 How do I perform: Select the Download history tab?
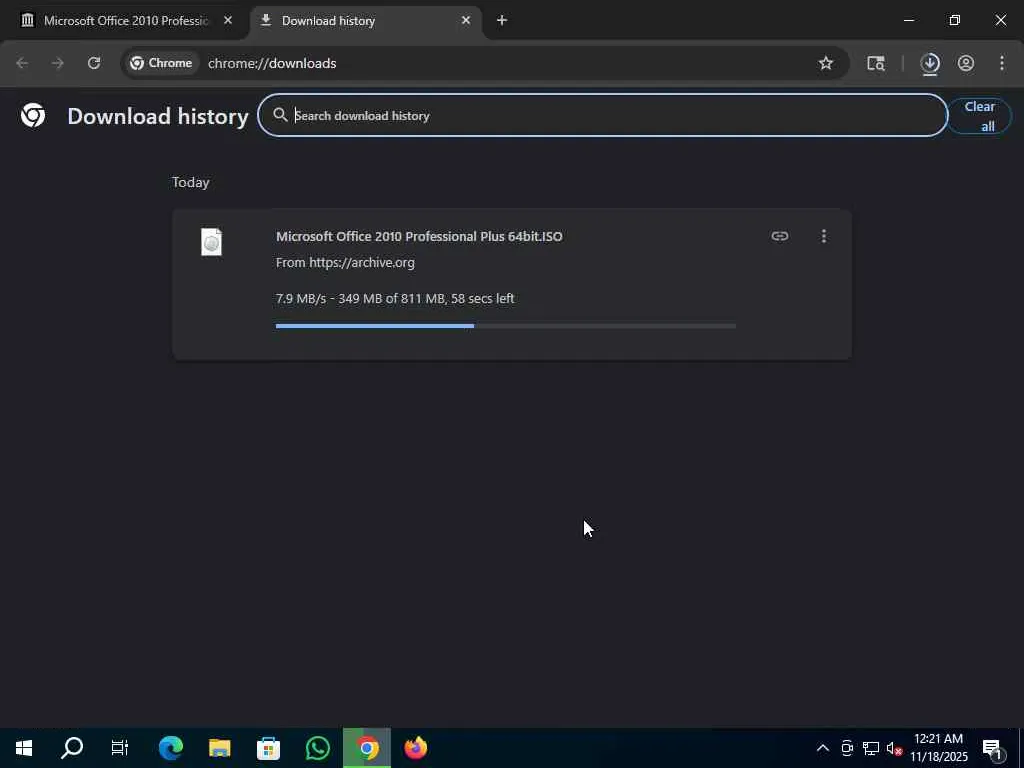click(x=366, y=20)
